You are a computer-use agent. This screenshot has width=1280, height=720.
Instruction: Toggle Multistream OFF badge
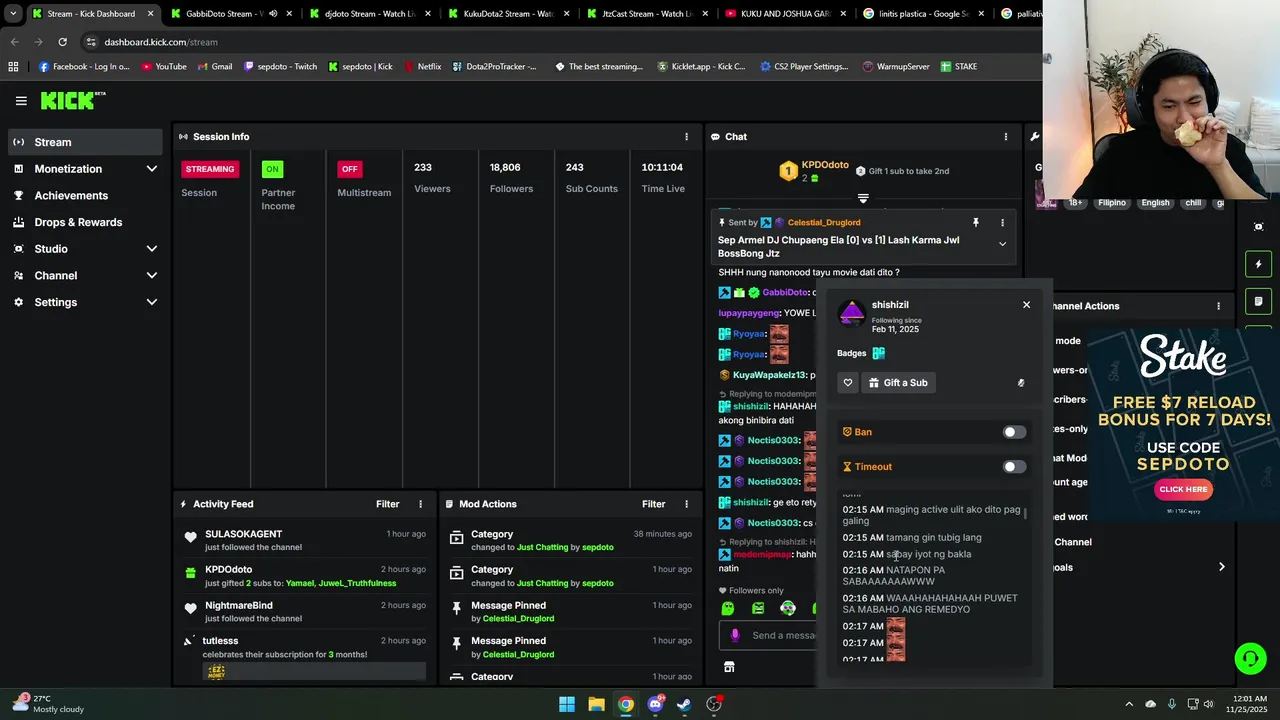click(x=349, y=169)
